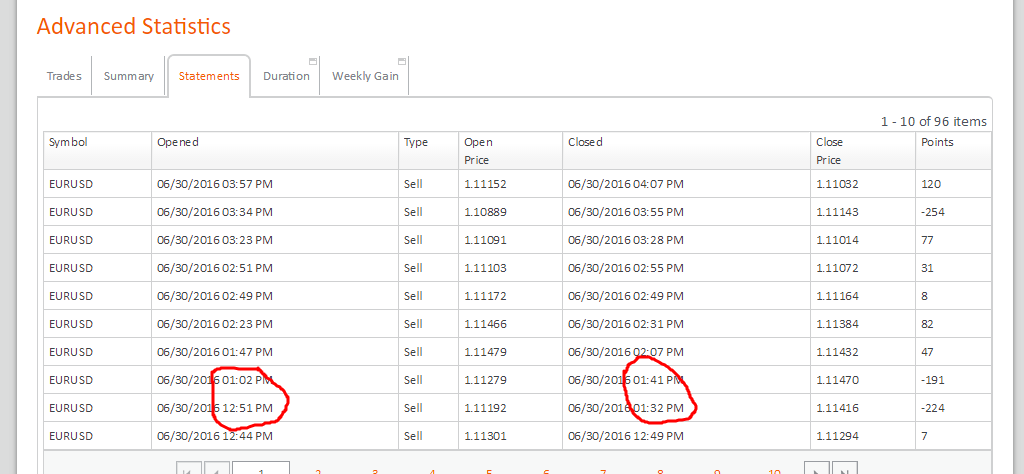Image resolution: width=1024 pixels, height=474 pixels.
Task: Select opened time 06/30/2016 02:23 PM
Action: 215,324
